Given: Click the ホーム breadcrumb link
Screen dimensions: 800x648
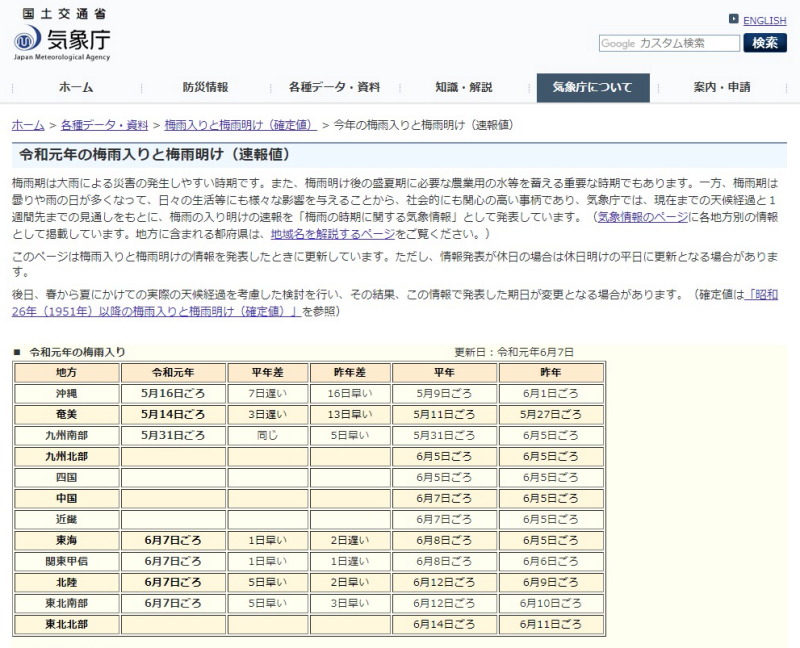Looking at the screenshot, I should [x=28, y=125].
